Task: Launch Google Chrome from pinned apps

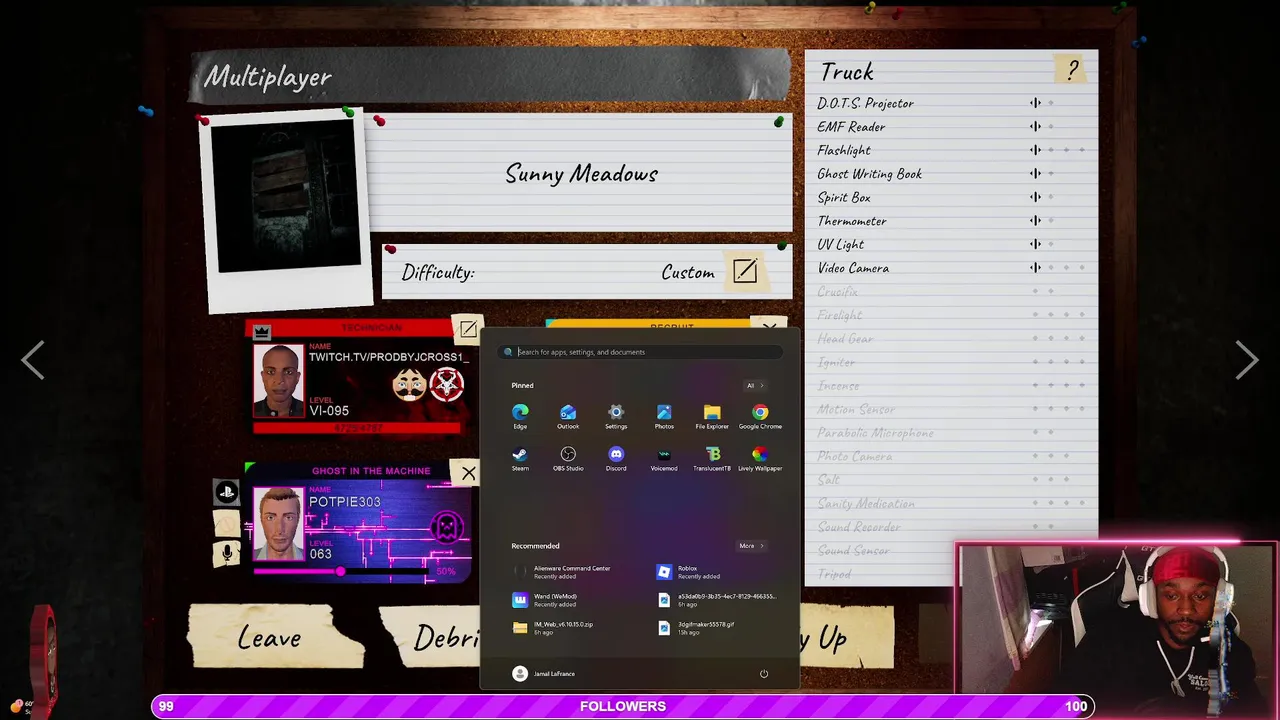Action: pyautogui.click(x=760, y=417)
